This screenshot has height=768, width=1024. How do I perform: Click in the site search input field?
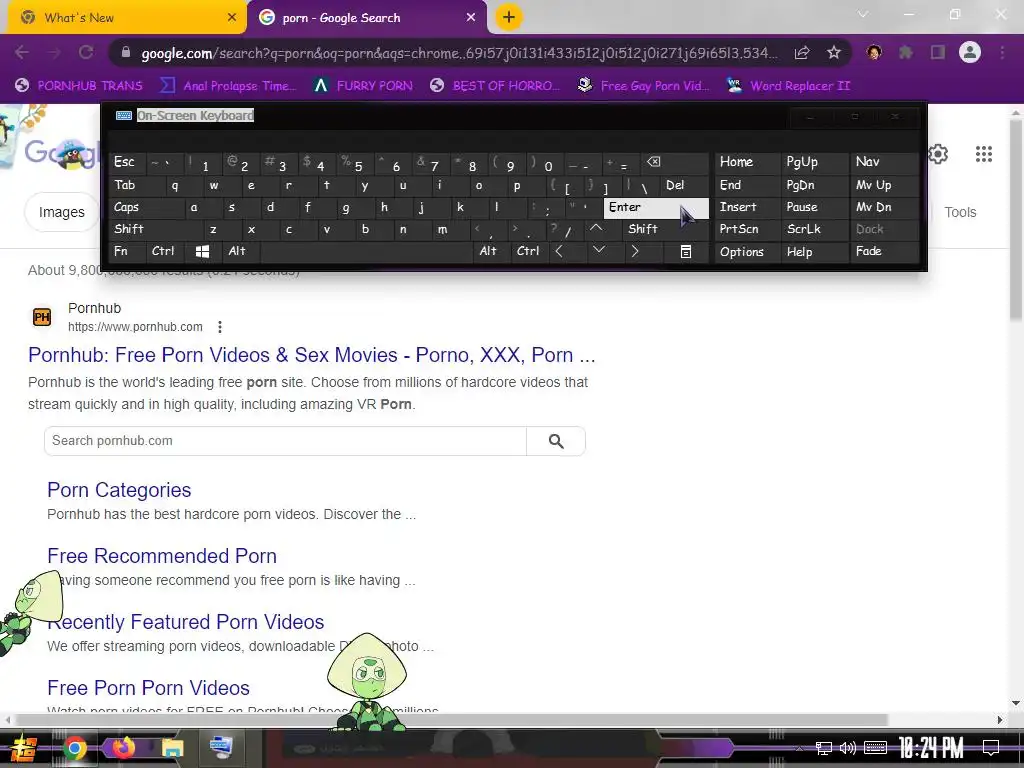click(x=285, y=441)
